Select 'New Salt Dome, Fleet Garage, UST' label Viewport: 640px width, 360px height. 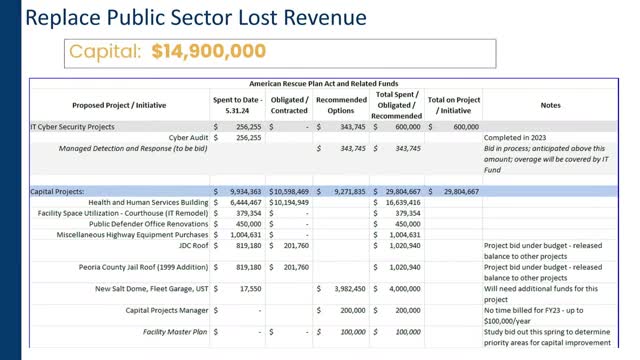point(151,289)
